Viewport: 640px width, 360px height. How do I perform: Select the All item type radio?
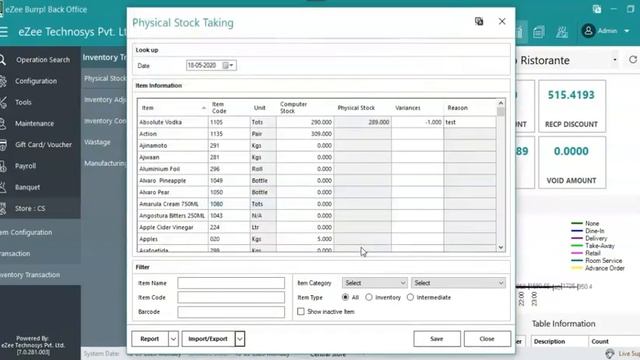pyautogui.click(x=345, y=298)
